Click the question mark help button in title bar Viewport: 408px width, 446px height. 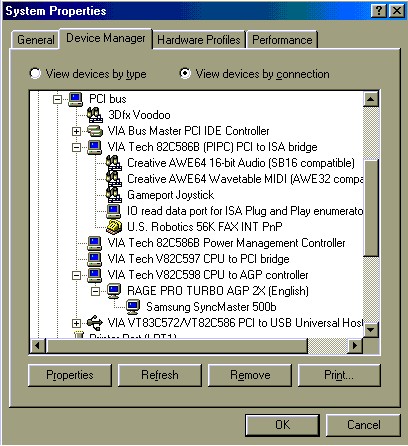379,11
